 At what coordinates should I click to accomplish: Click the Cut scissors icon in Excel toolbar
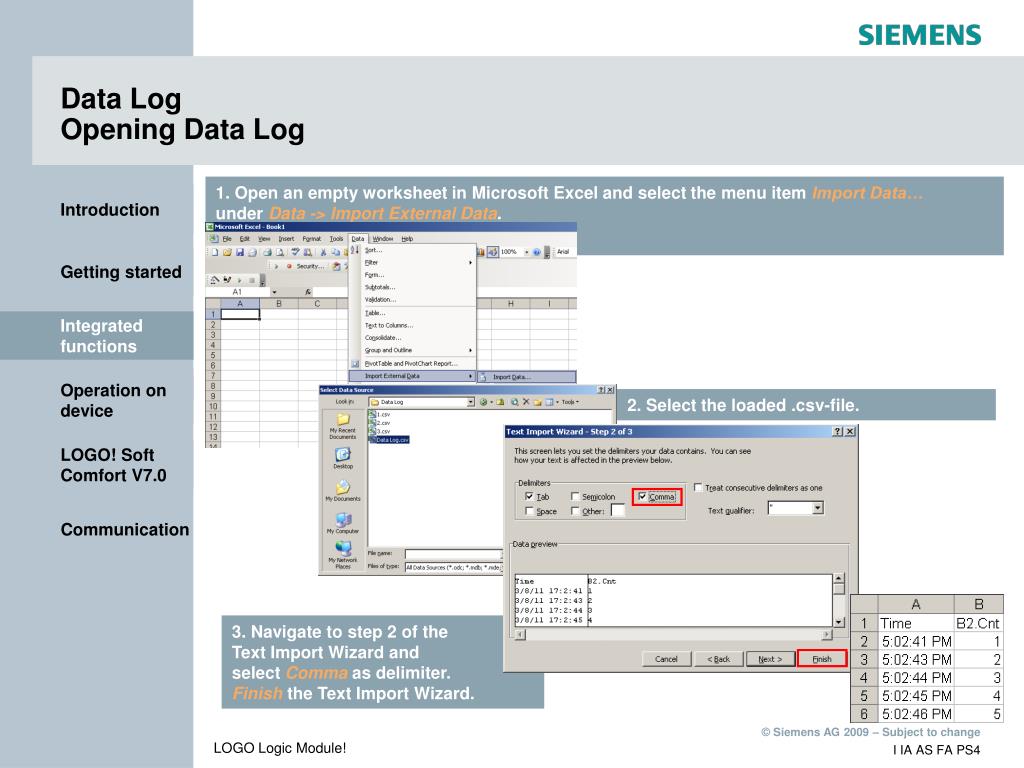[323, 252]
